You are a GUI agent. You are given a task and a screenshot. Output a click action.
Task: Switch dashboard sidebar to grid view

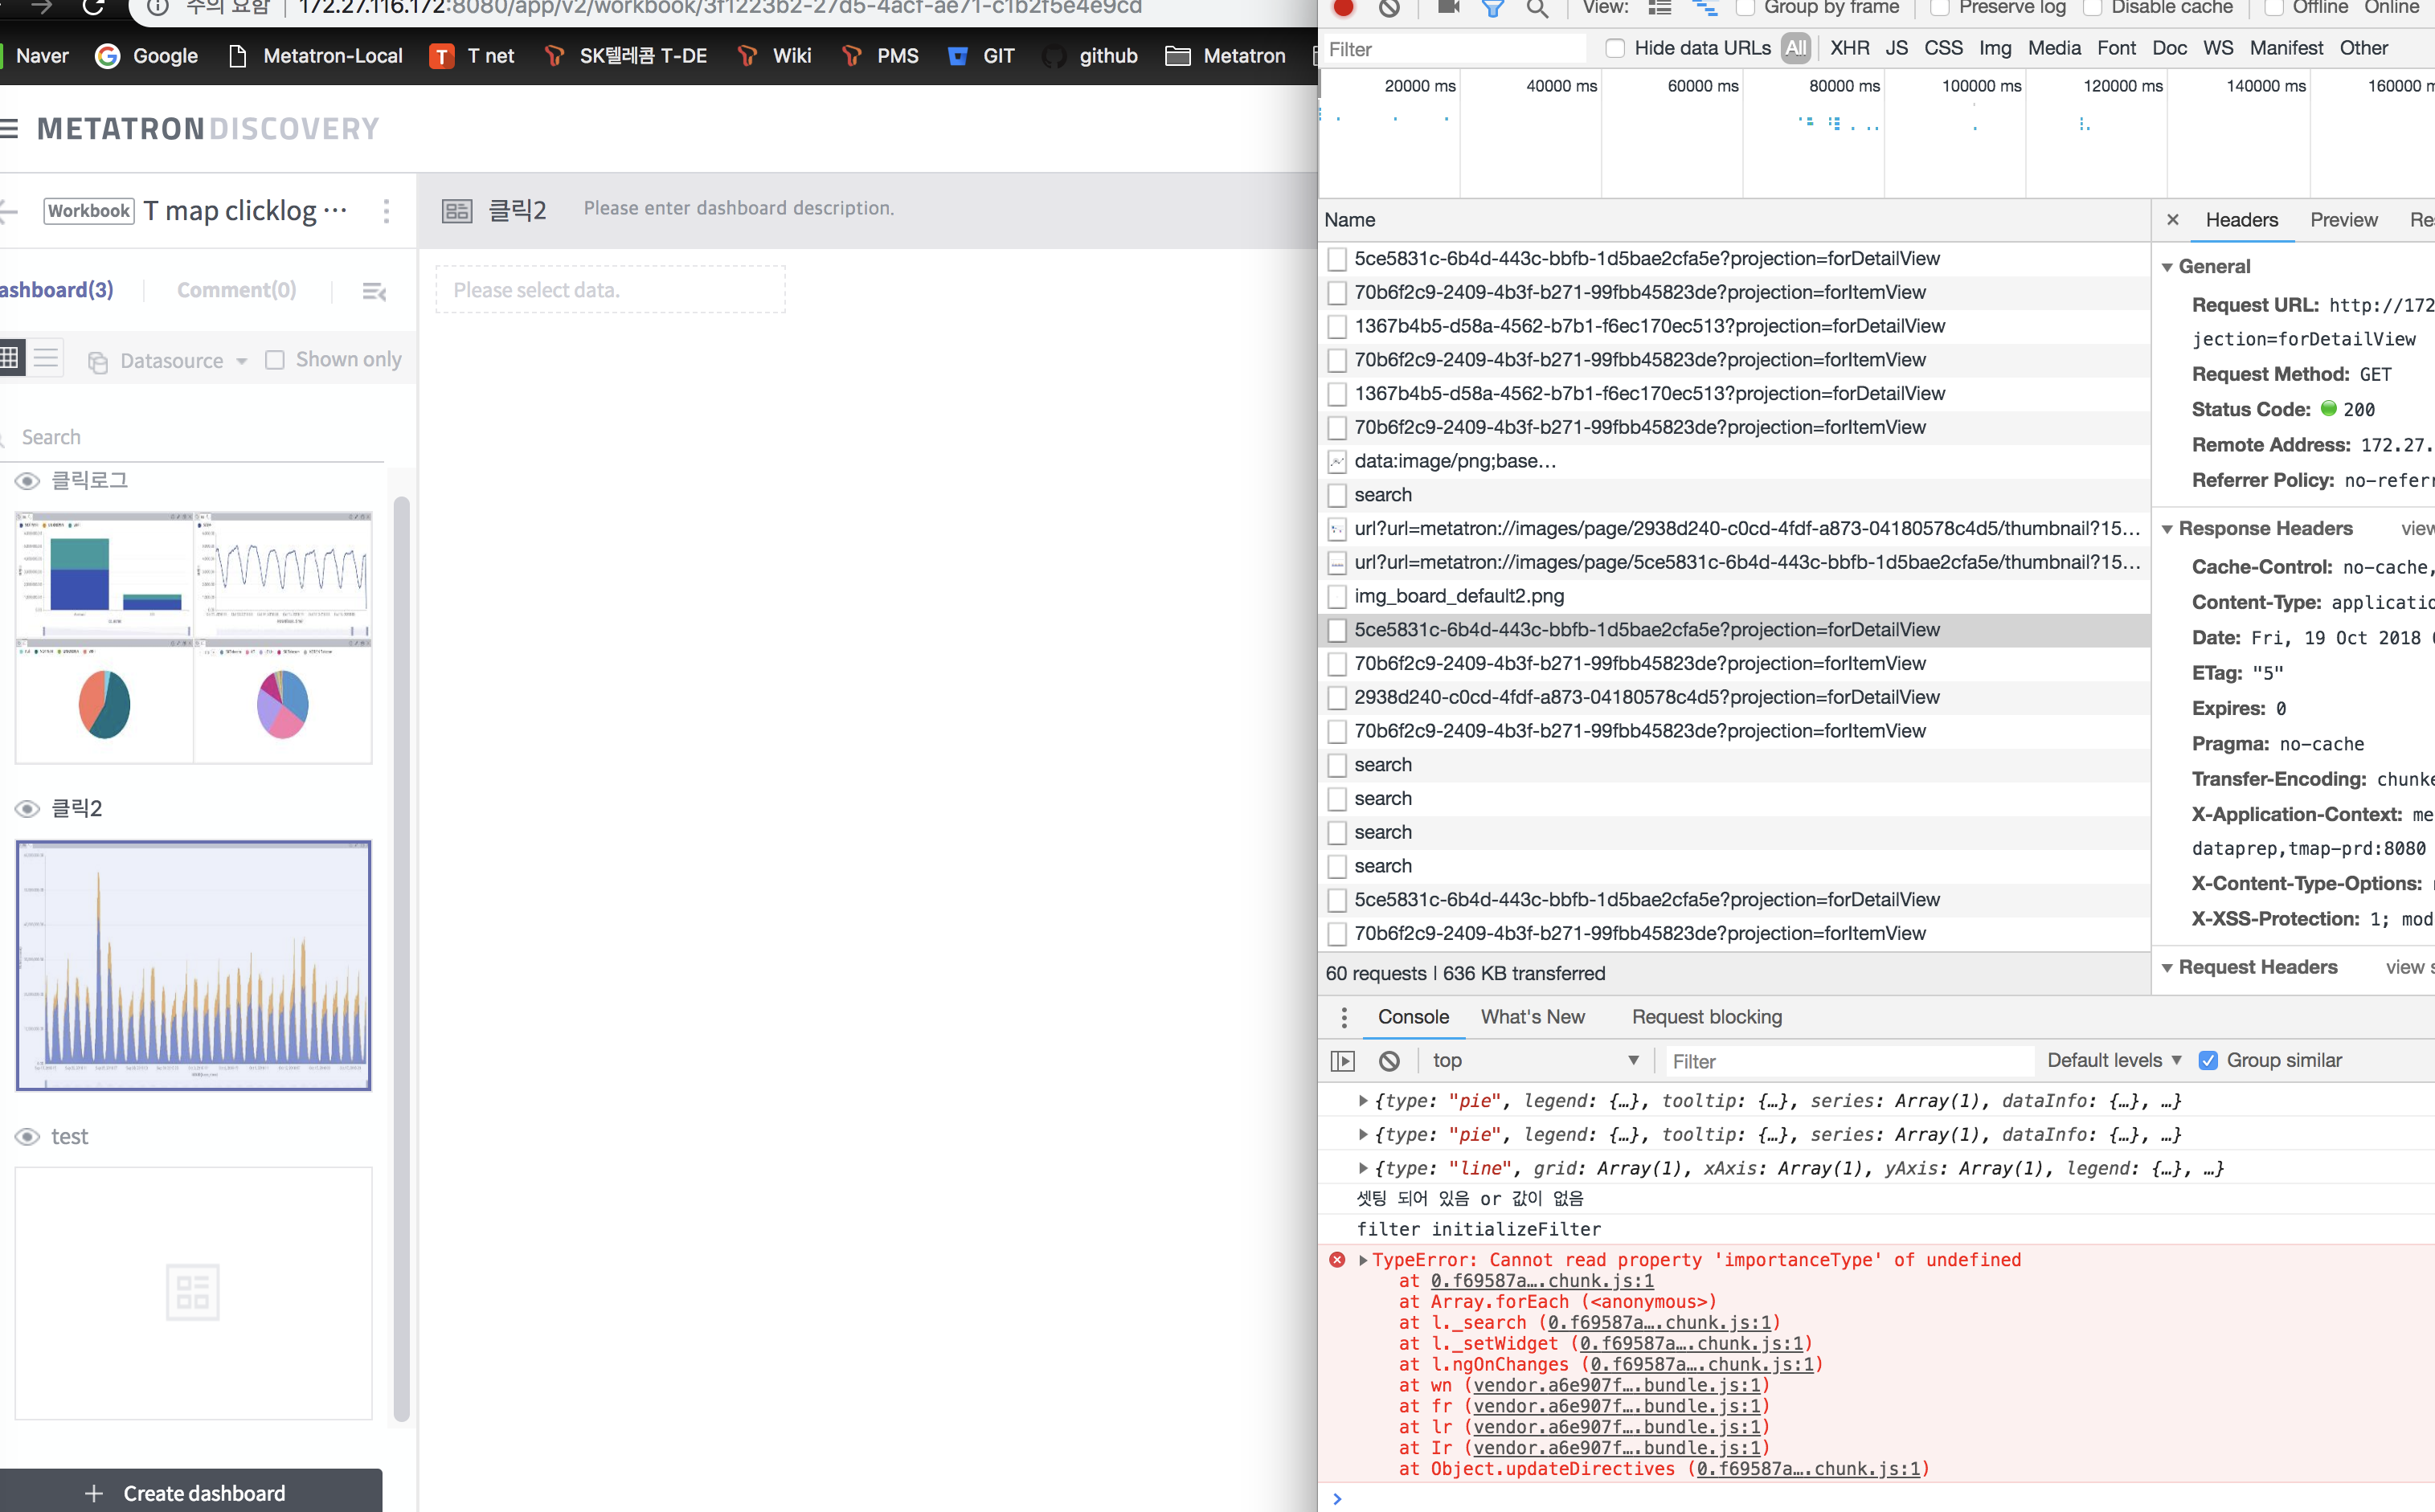tap(9, 358)
